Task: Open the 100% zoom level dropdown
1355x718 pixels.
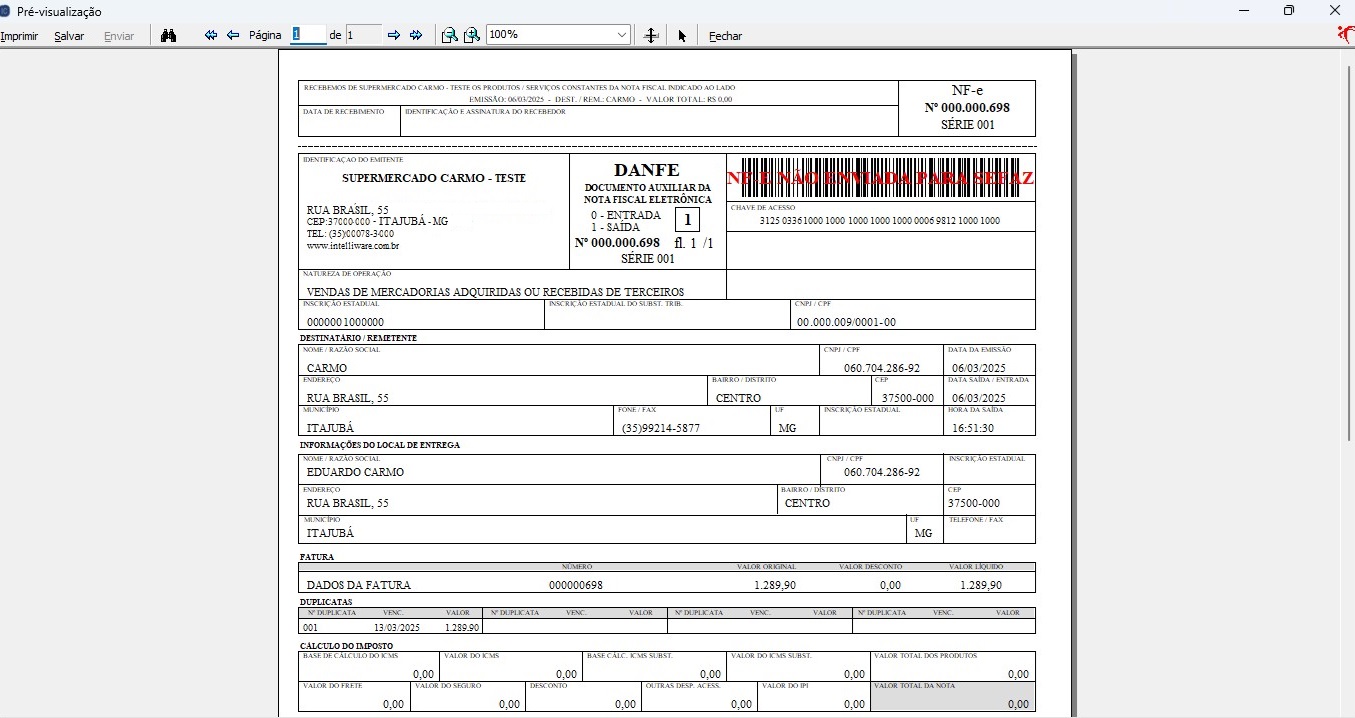Action: pos(622,35)
